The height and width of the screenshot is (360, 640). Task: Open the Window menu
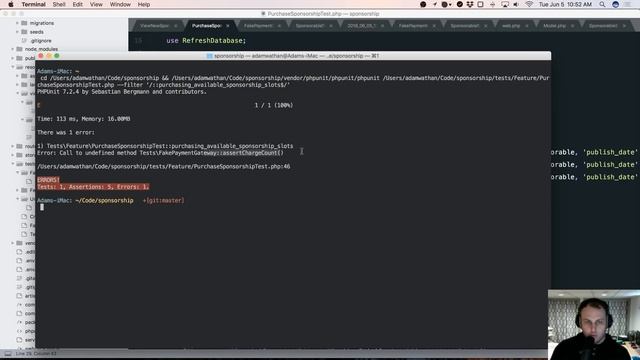tap(120, 4)
